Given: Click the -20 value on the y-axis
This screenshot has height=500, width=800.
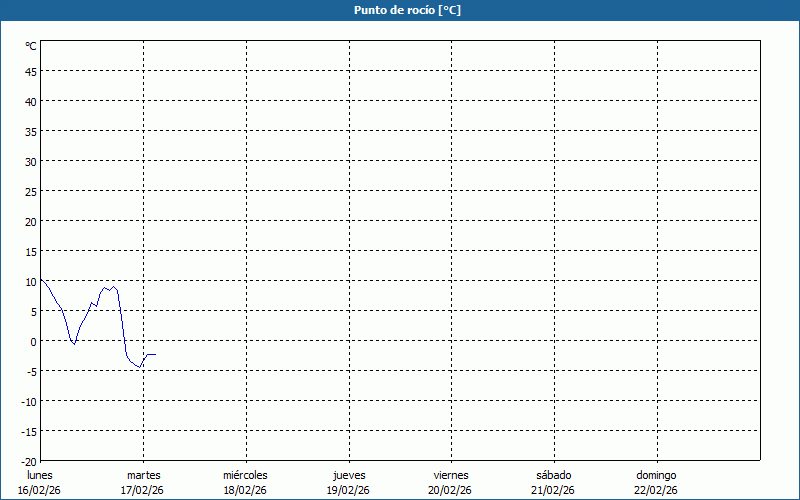Looking at the screenshot, I should click(29, 462).
